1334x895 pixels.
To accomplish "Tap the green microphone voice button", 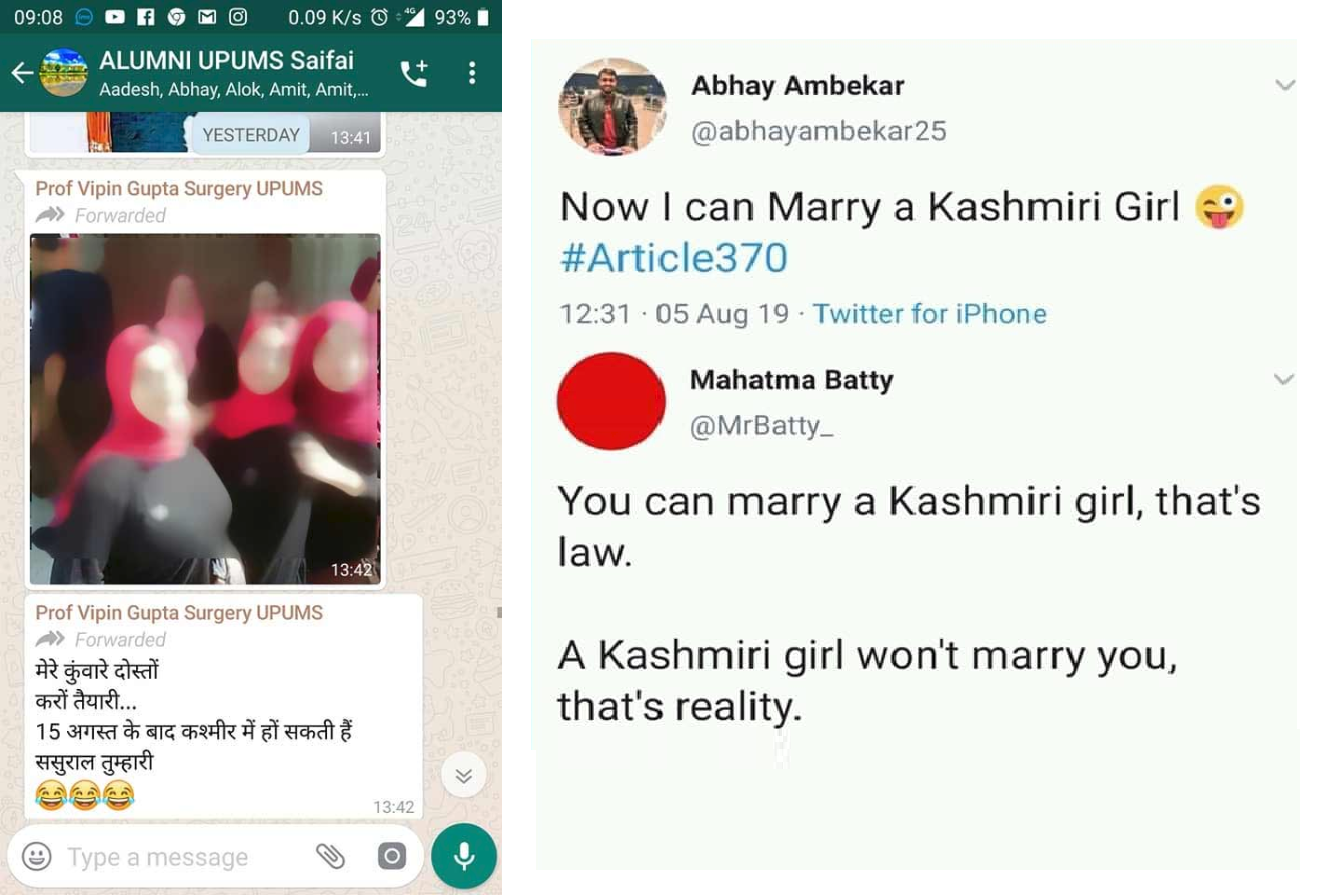I will pyautogui.click(x=464, y=857).
